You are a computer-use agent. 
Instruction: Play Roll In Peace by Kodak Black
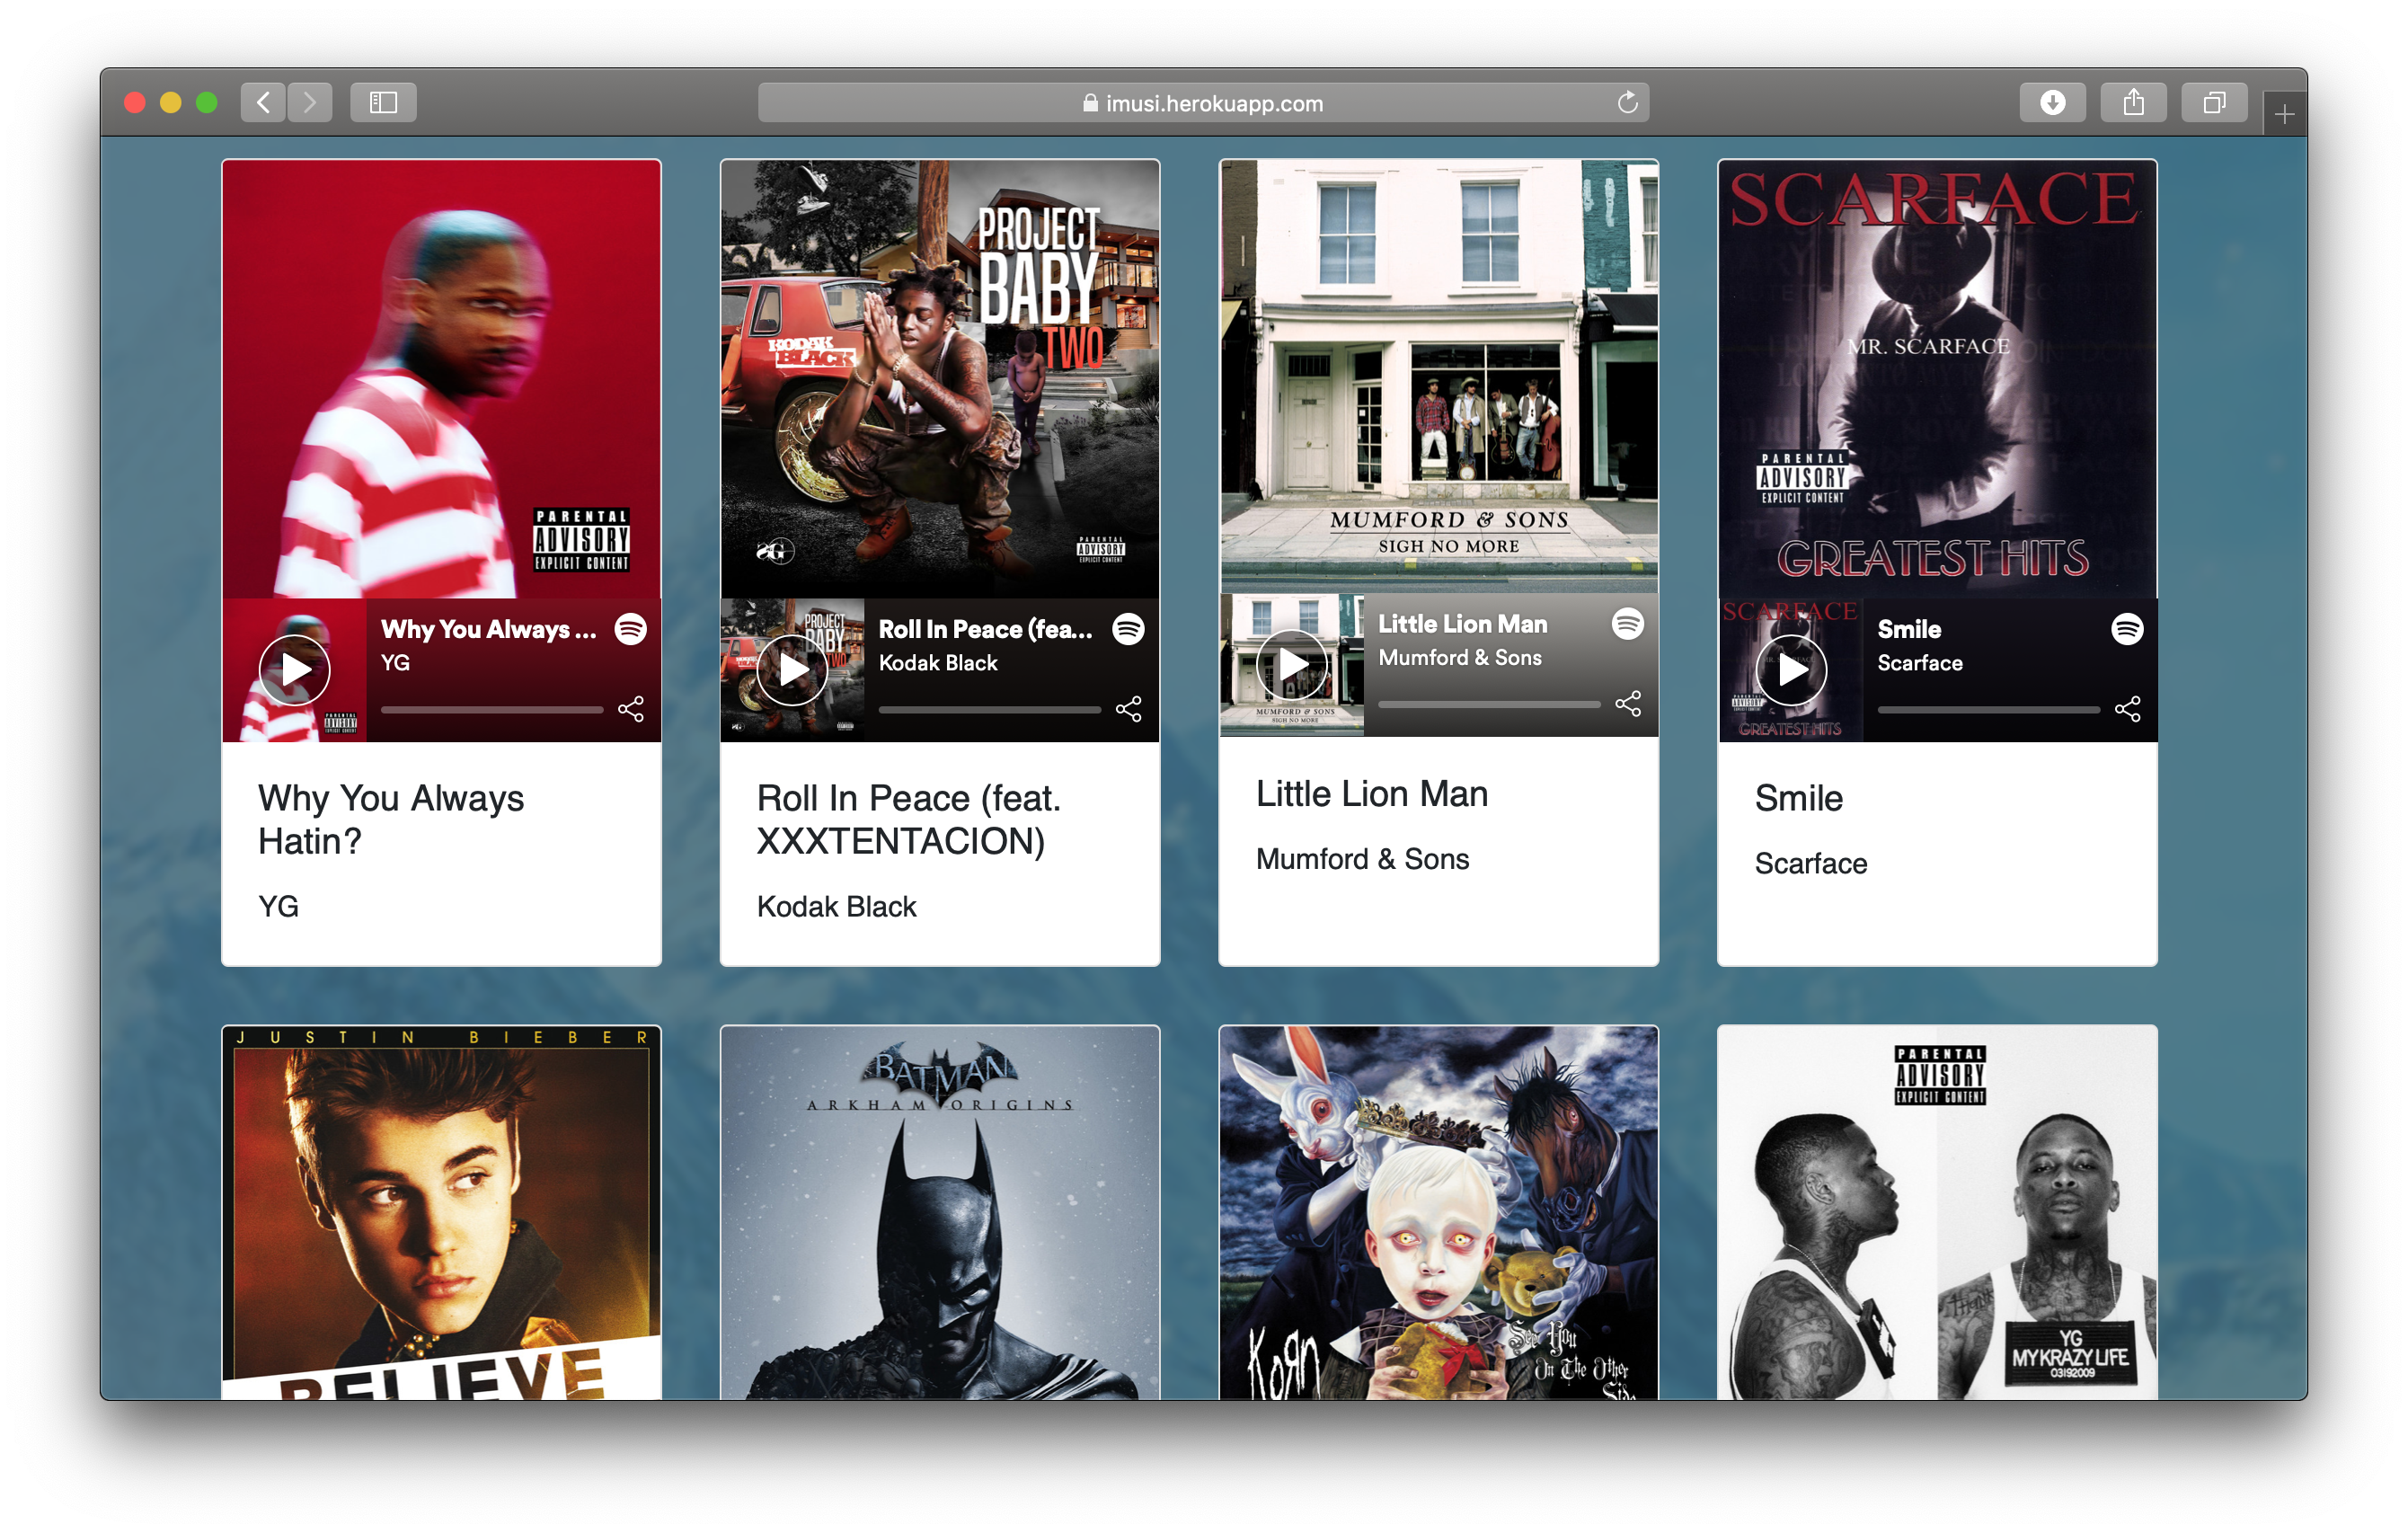pos(792,670)
